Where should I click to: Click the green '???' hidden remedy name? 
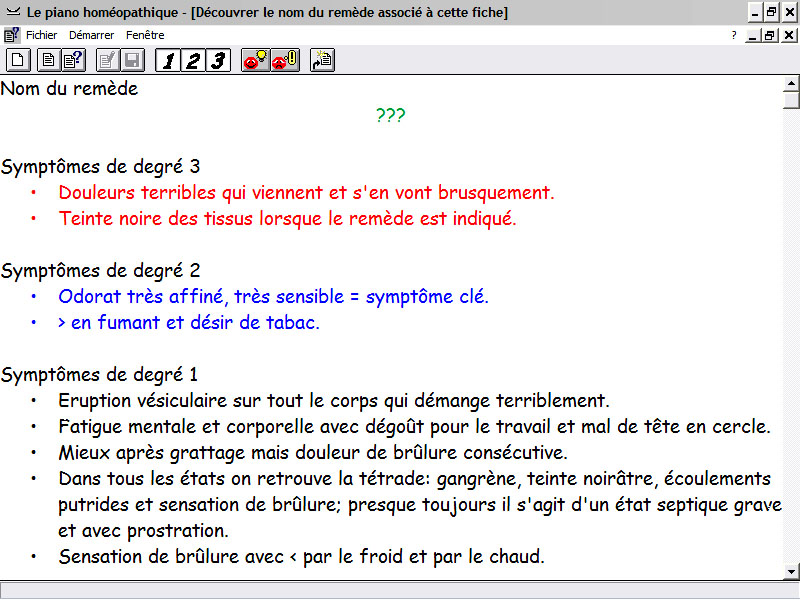click(390, 115)
